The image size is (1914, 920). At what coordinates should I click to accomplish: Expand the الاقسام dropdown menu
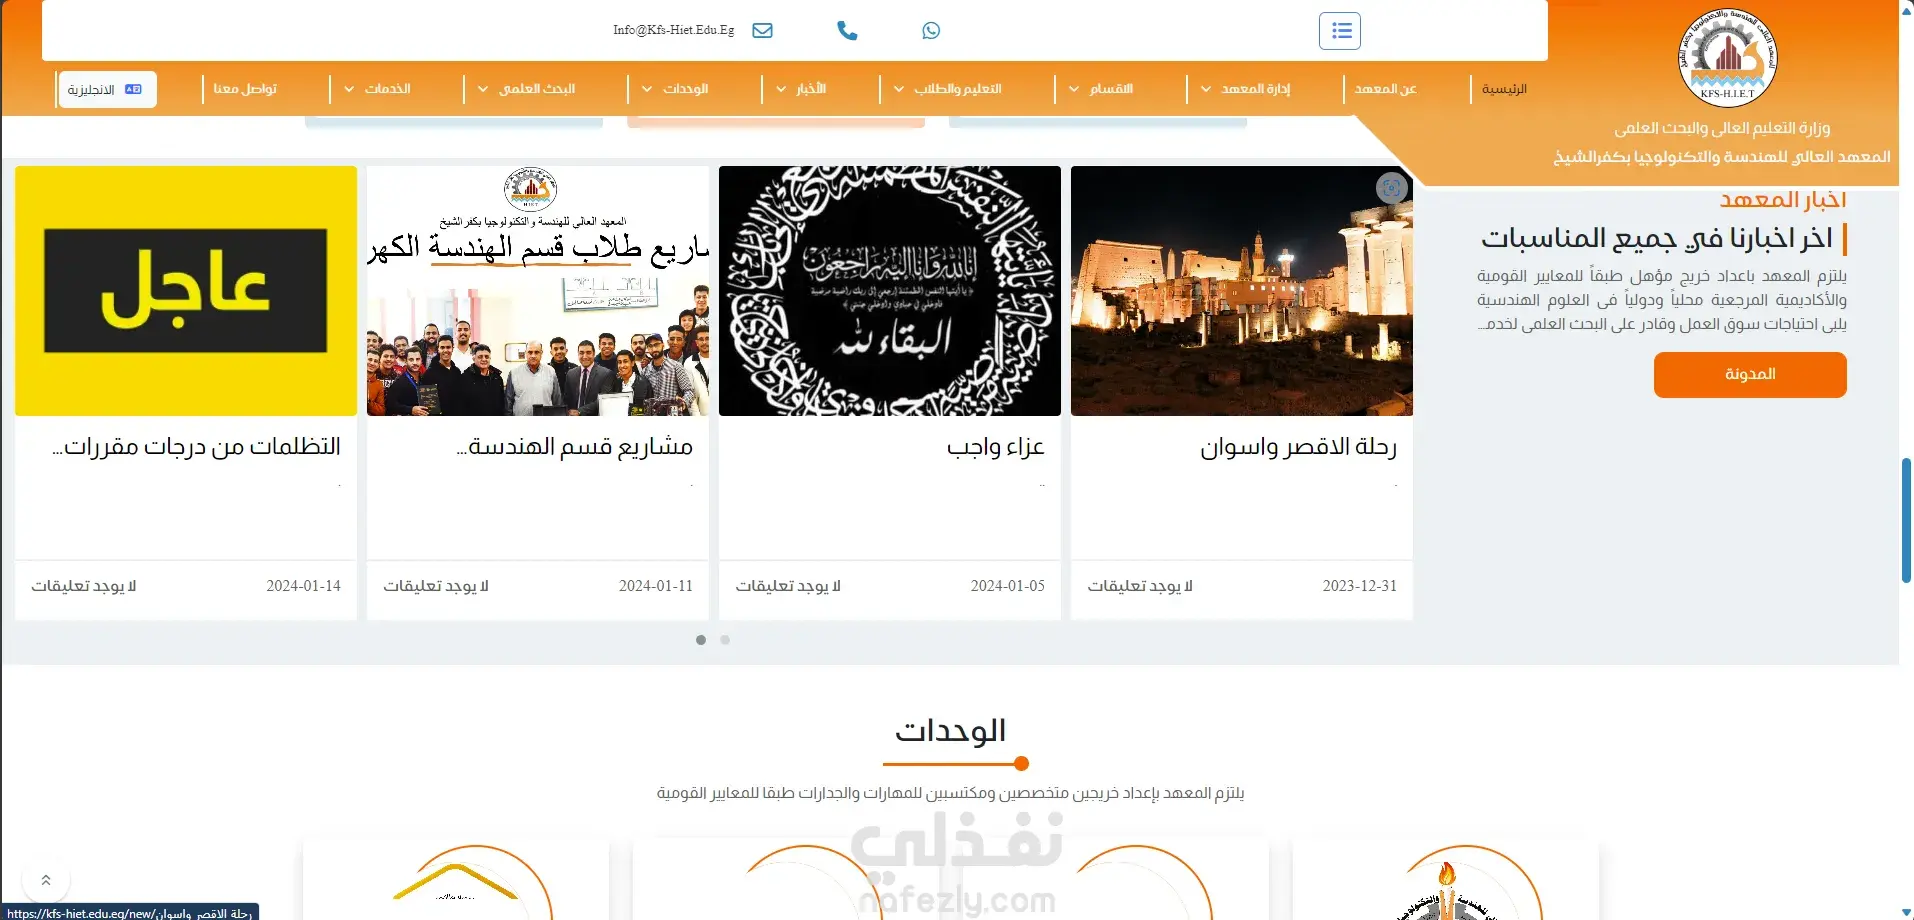(x=1100, y=89)
